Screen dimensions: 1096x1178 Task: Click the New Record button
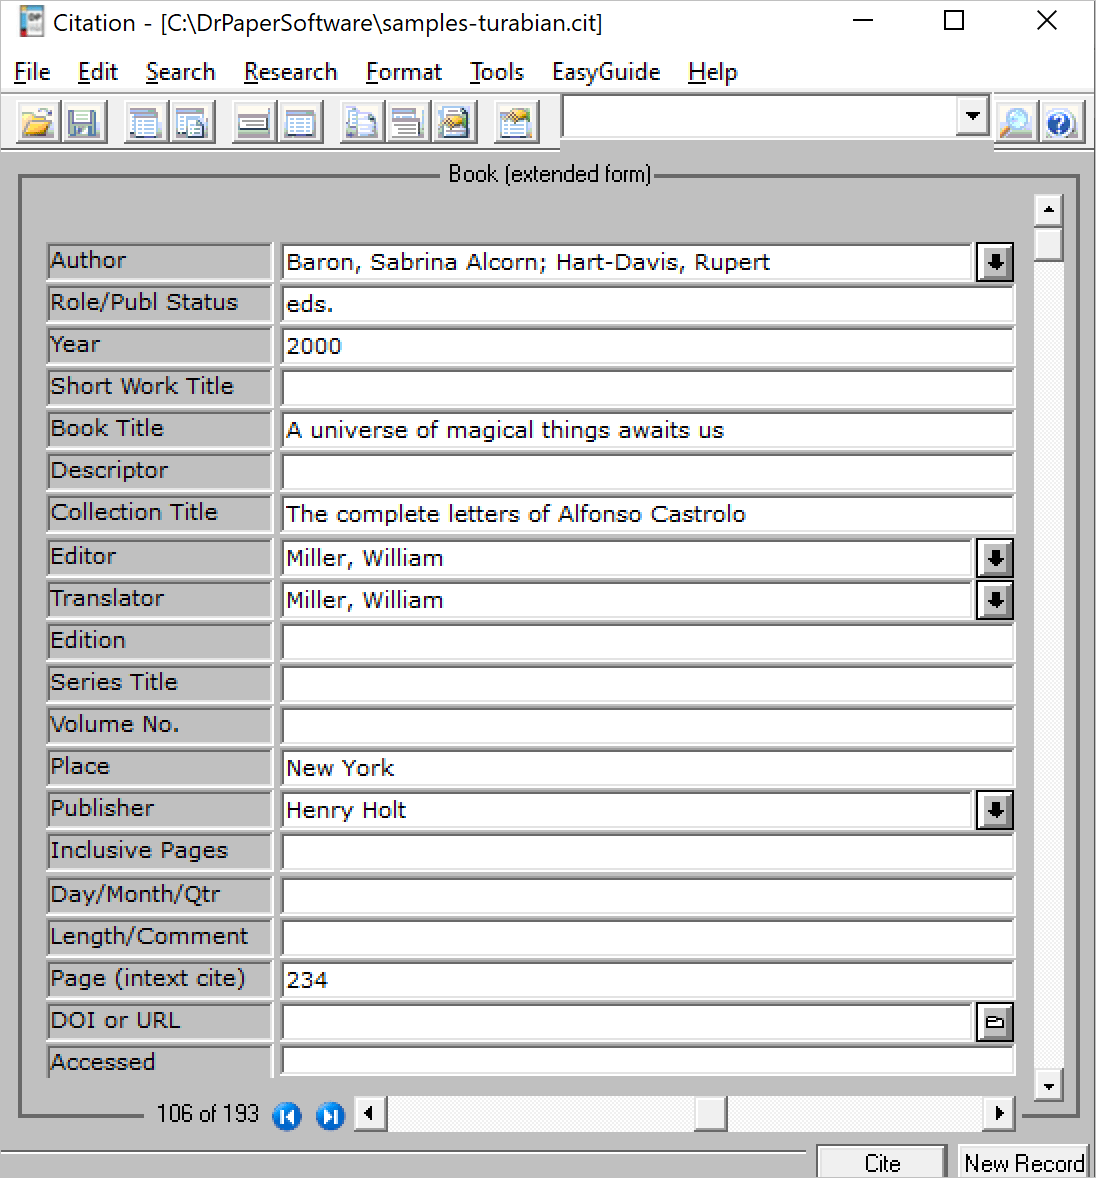tap(1023, 1163)
